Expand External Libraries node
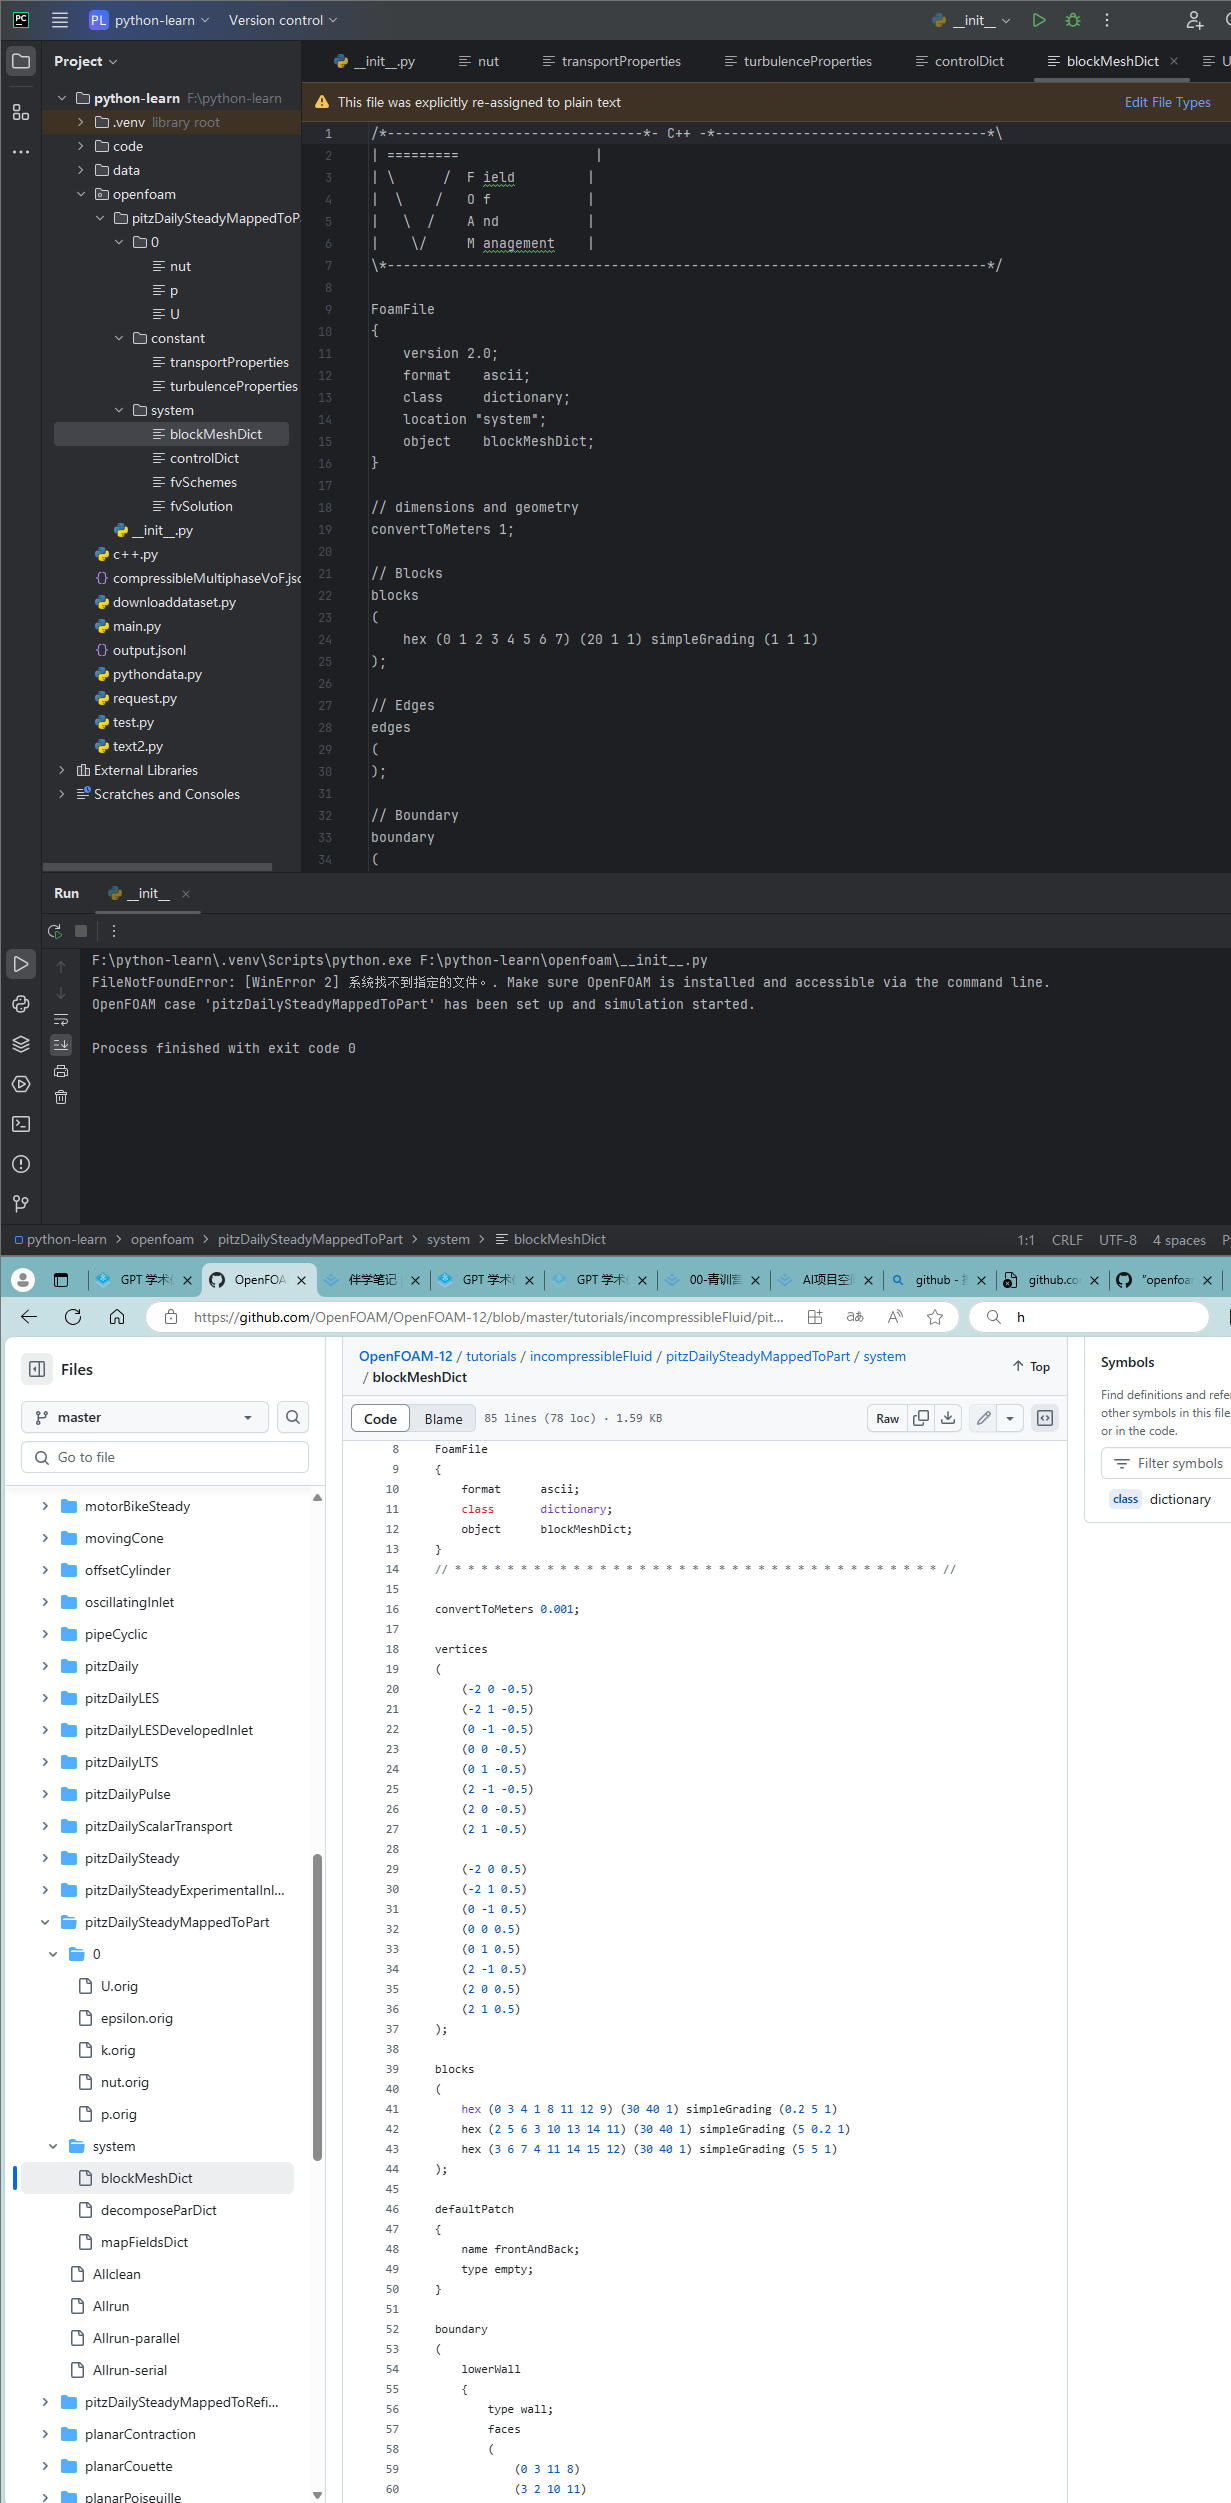The width and height of the screenshot is (1231, 2503). 62,770
